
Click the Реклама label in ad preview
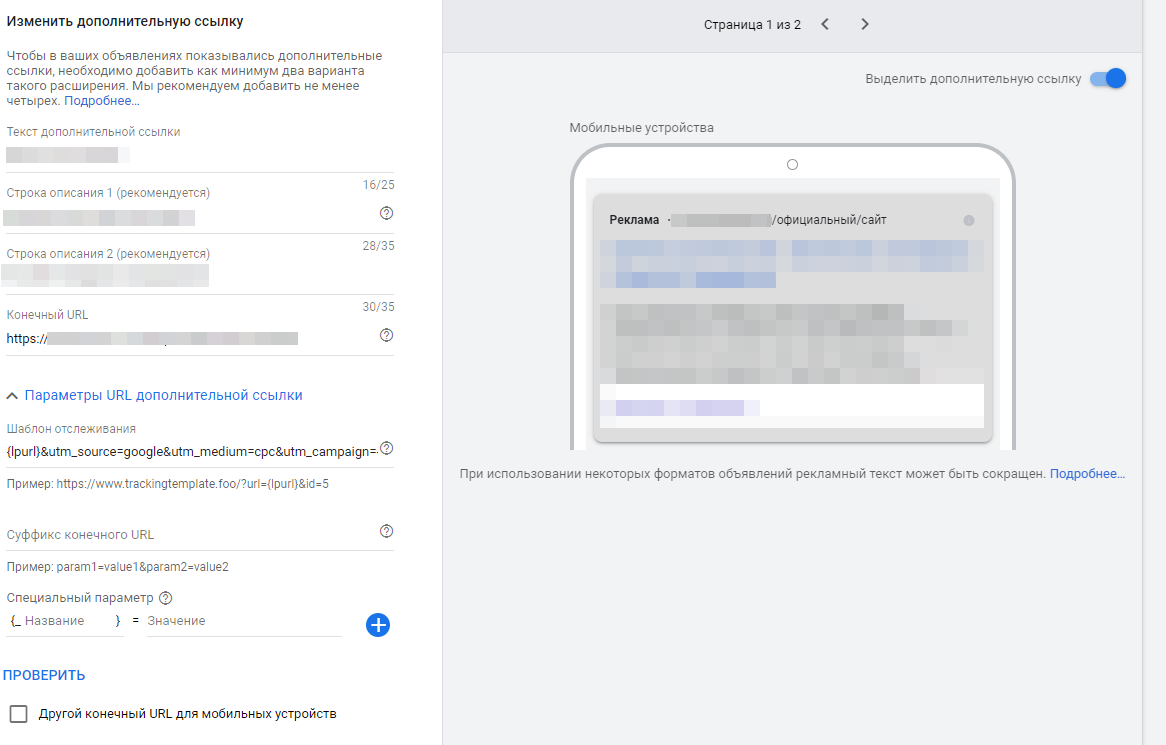pos(634,220)
